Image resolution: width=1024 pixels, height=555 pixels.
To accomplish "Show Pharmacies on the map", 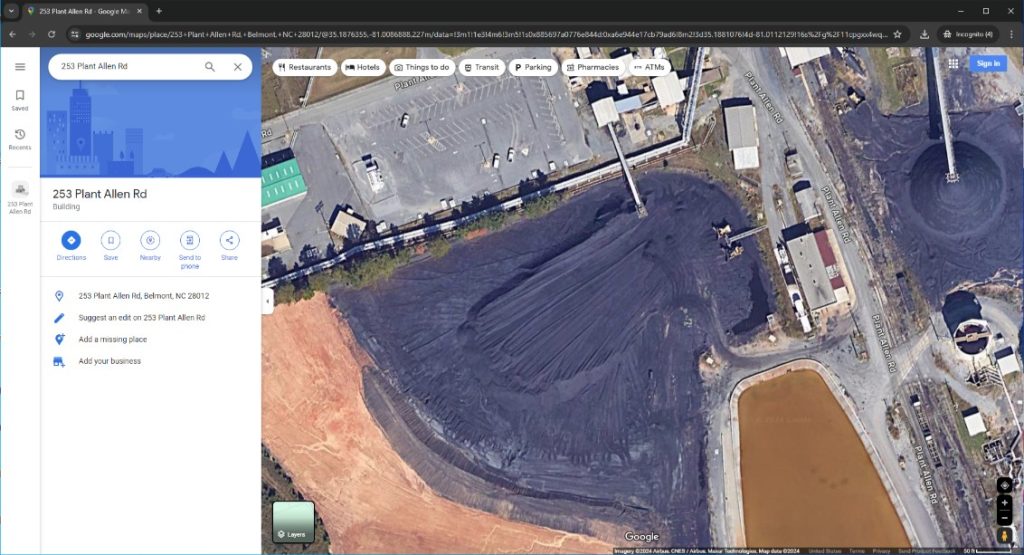I will point(592,67).
